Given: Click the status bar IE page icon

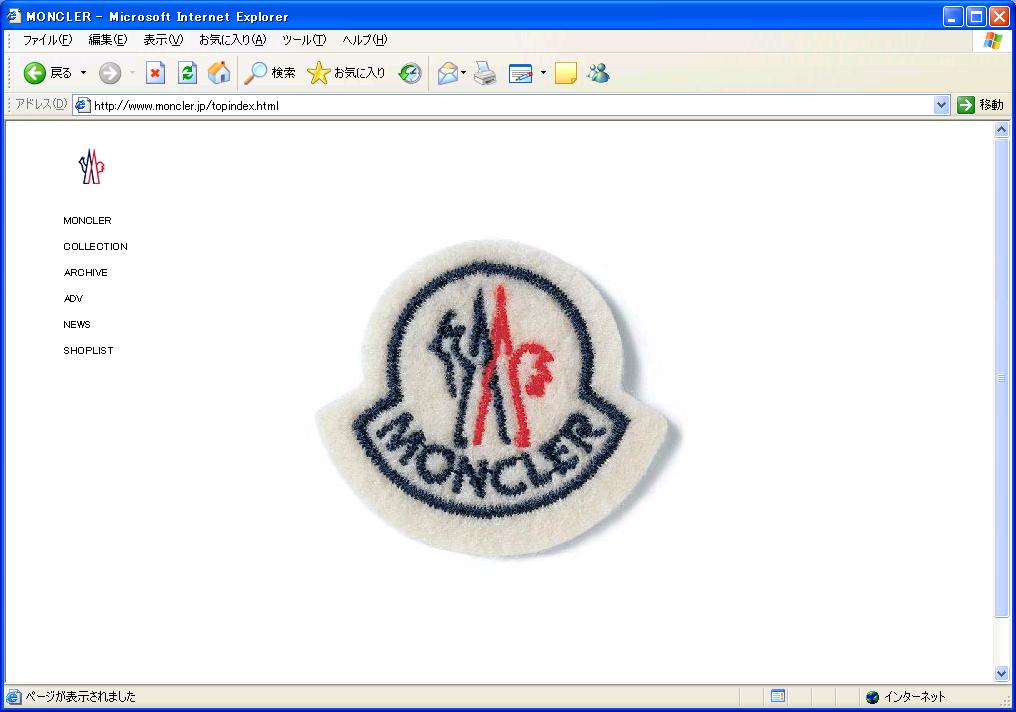Looking at the screenshot, I should click(13, 697).
